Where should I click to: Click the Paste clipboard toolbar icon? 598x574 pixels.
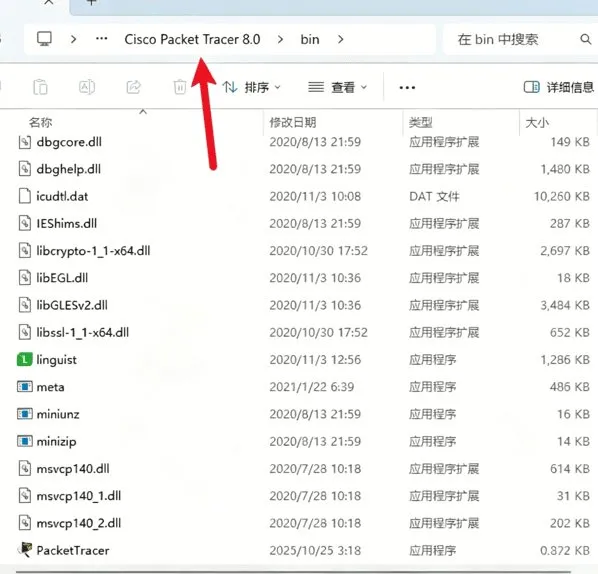coord(40,87)
